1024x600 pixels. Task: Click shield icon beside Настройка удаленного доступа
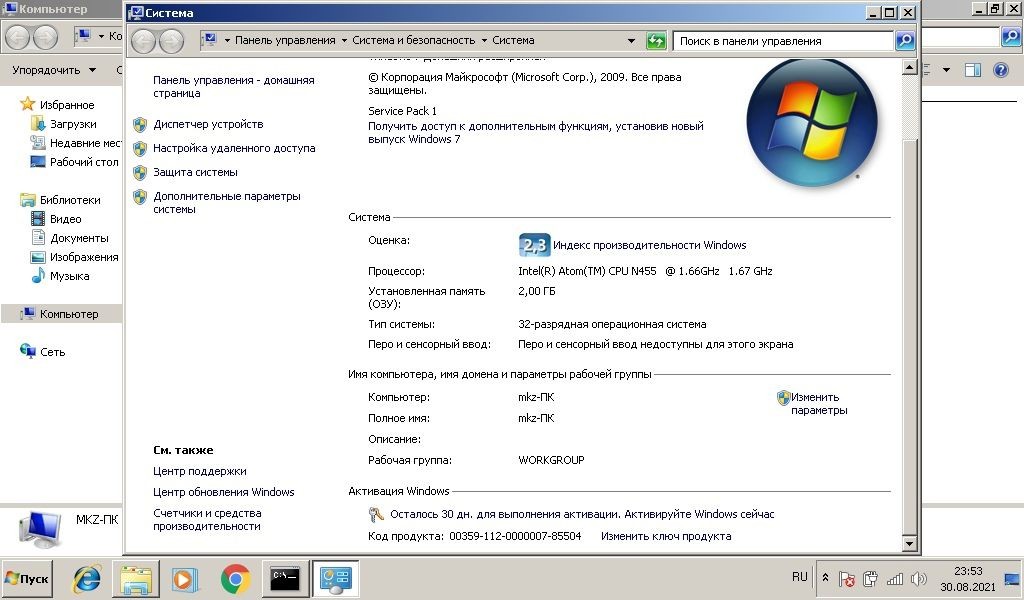click(140, 149)
